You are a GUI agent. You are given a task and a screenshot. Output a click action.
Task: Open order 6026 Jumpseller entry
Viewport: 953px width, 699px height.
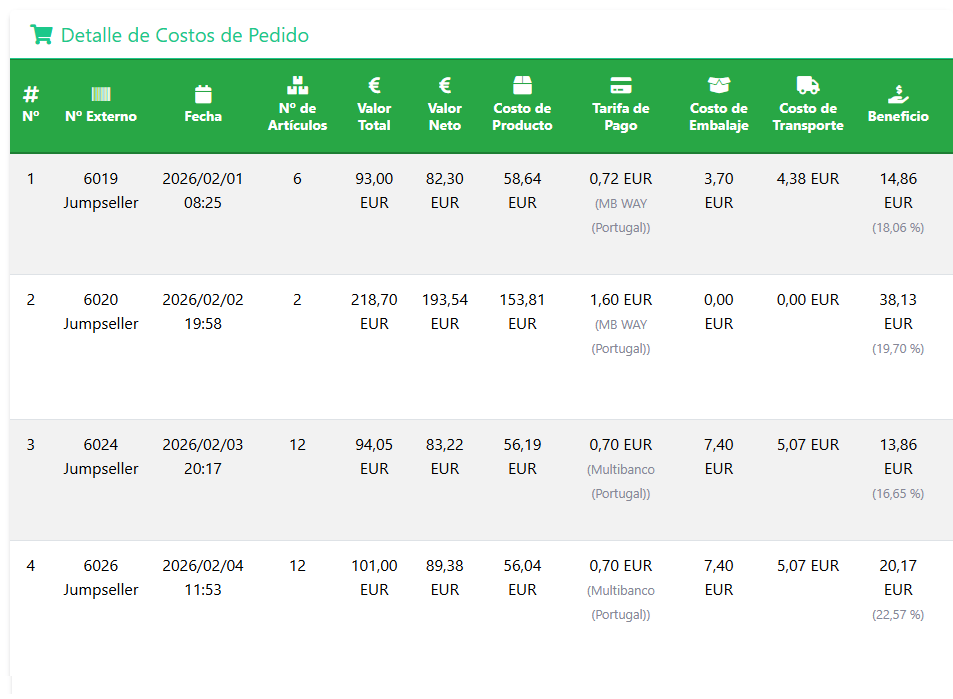[101, 578]
